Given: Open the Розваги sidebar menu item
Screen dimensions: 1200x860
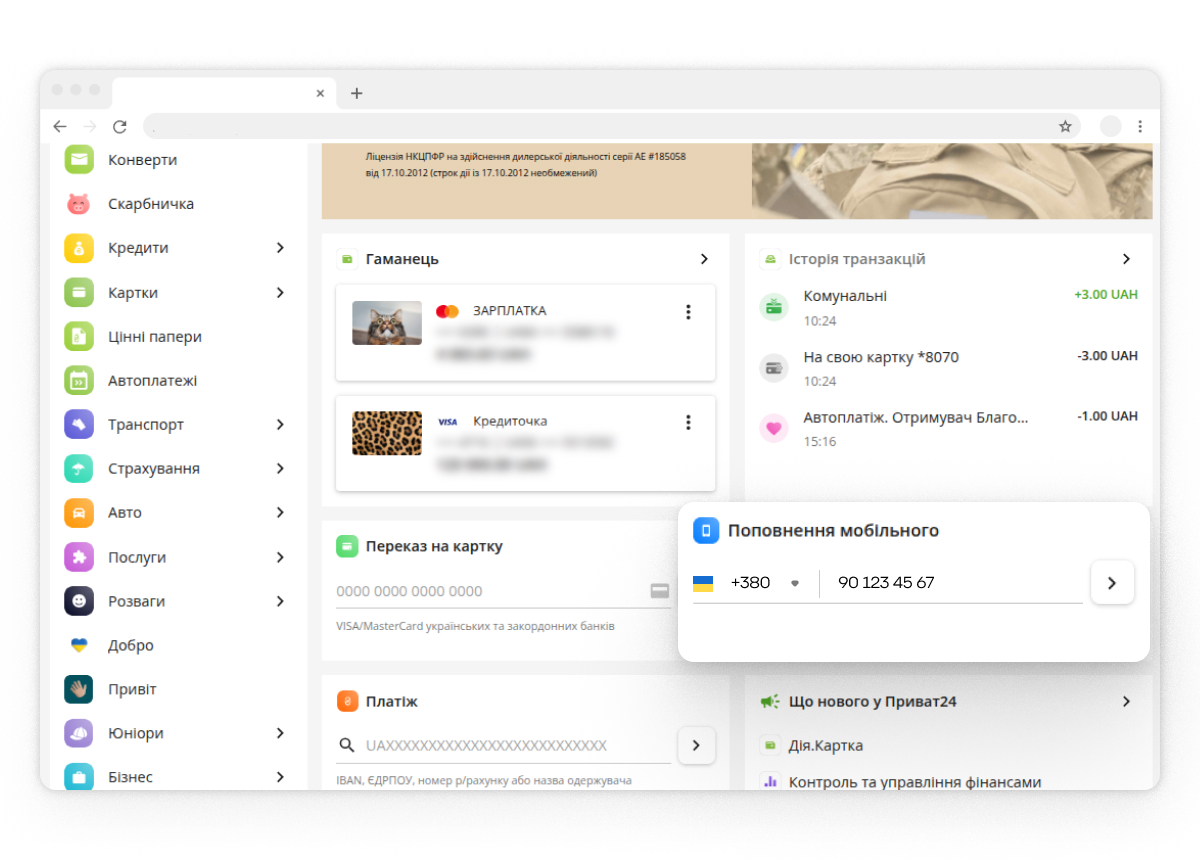Looking at the screenshot, I should (137, 602).
